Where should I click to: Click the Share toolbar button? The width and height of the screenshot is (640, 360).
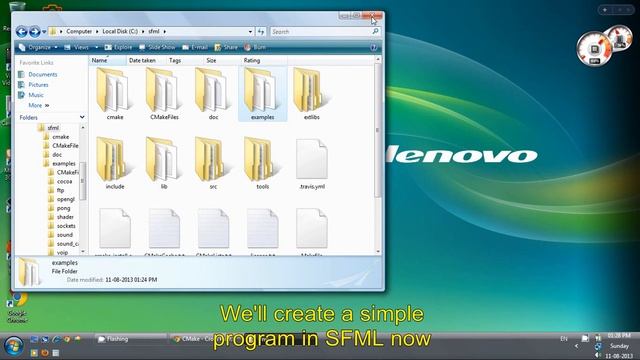click(226, 47)
